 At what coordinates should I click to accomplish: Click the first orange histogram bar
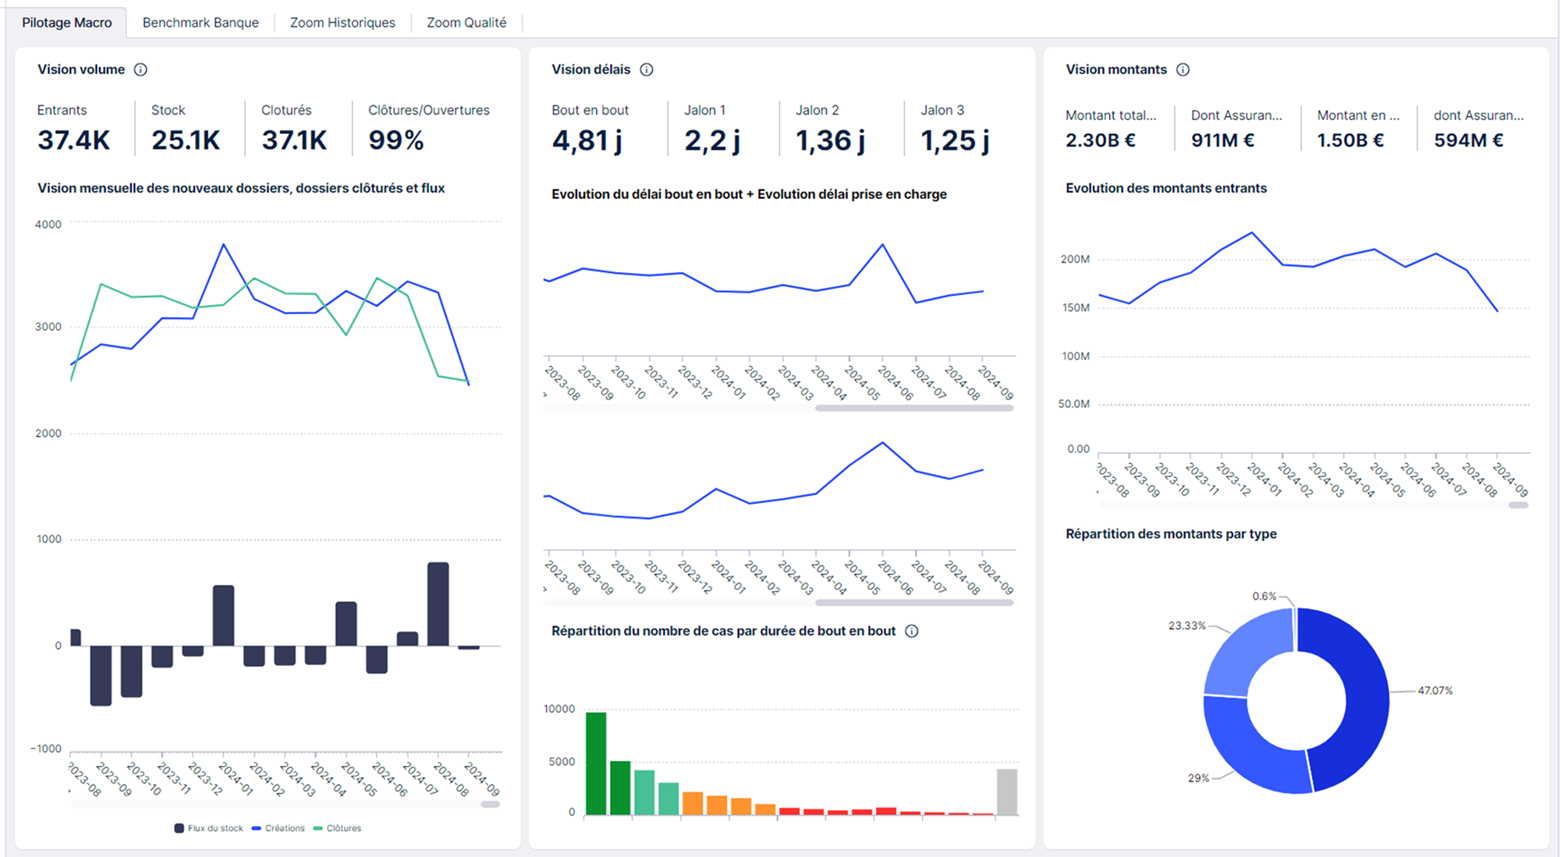[x=692, y=803]
